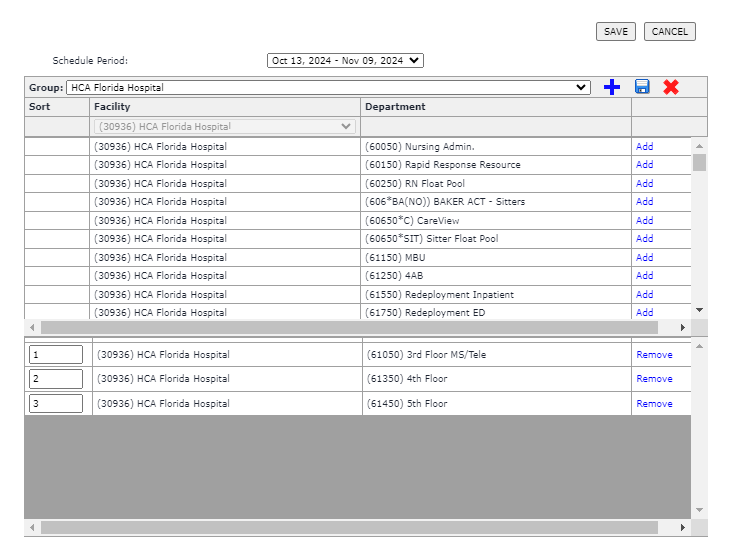Open the Schedule Period dropdown
The image size is (733, 558).
[x=345, y=60]
